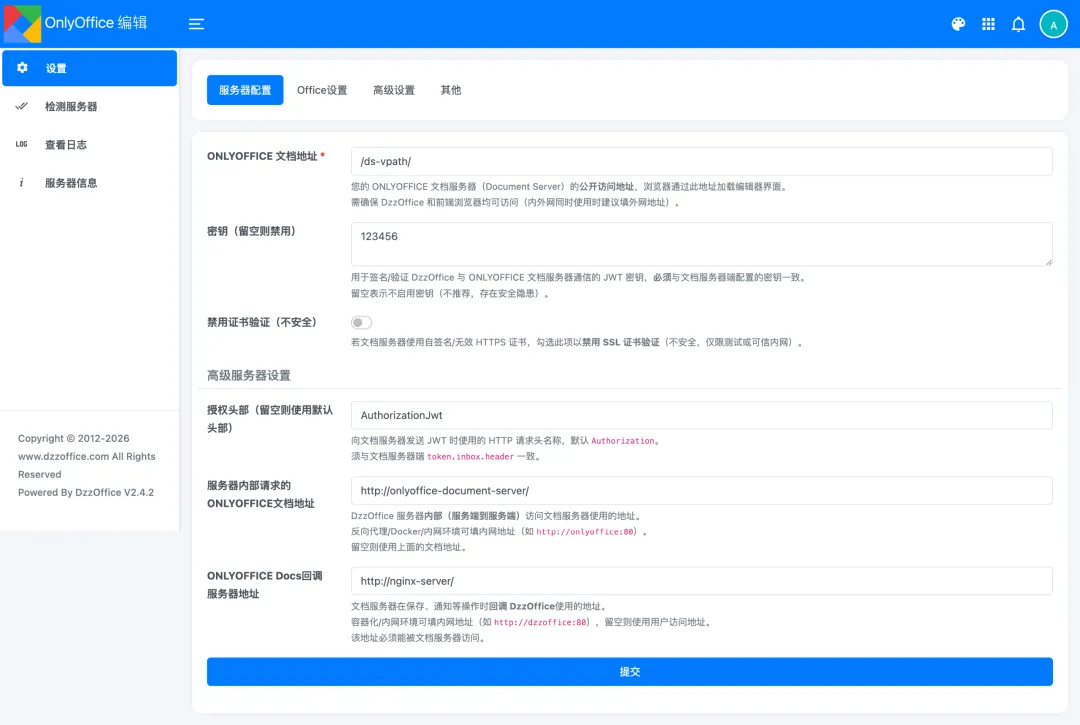Viewport: 1080px width, 725px height.
Task: Click the pink Authorization code text
Action: (623, 441)
